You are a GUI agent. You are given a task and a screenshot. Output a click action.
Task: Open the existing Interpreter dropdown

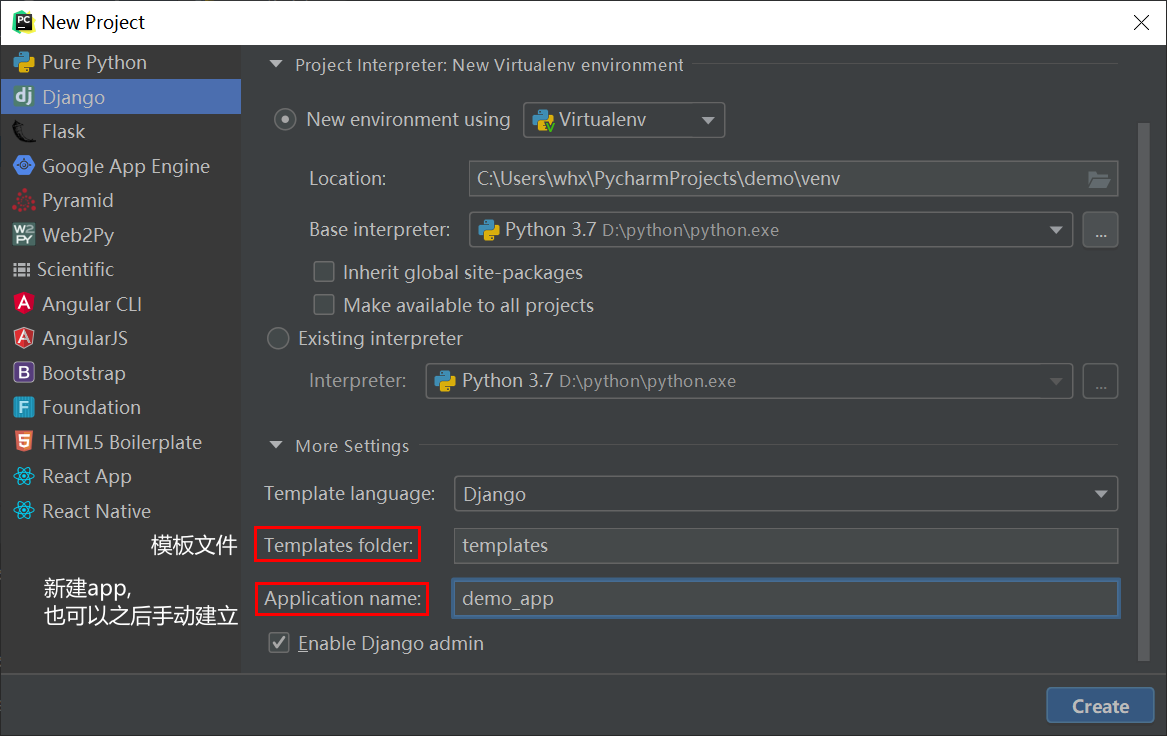click(749, 381)
